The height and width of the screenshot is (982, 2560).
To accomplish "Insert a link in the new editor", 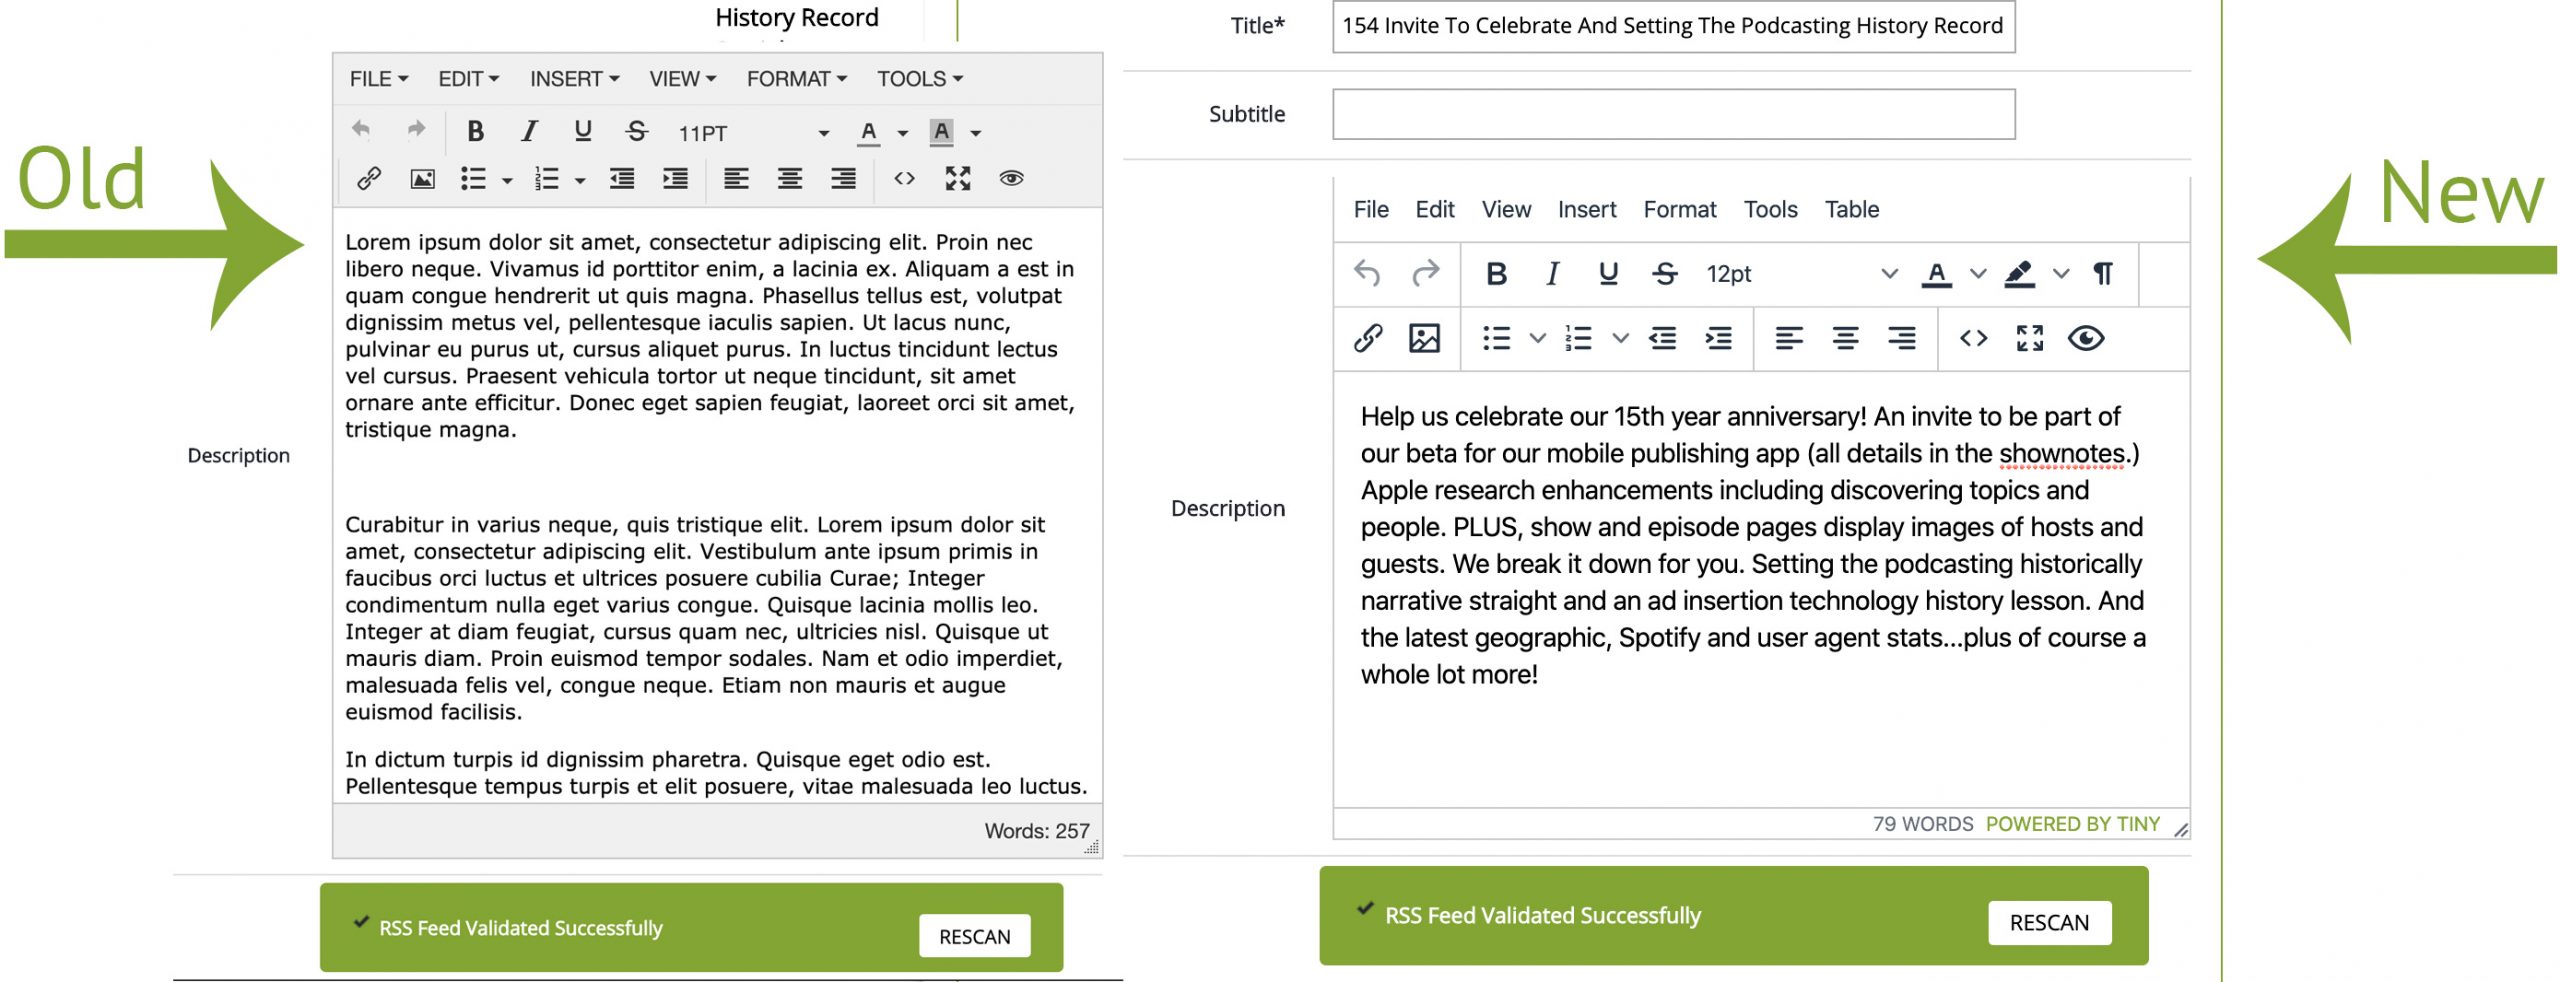I will [x=1367, y=339].
